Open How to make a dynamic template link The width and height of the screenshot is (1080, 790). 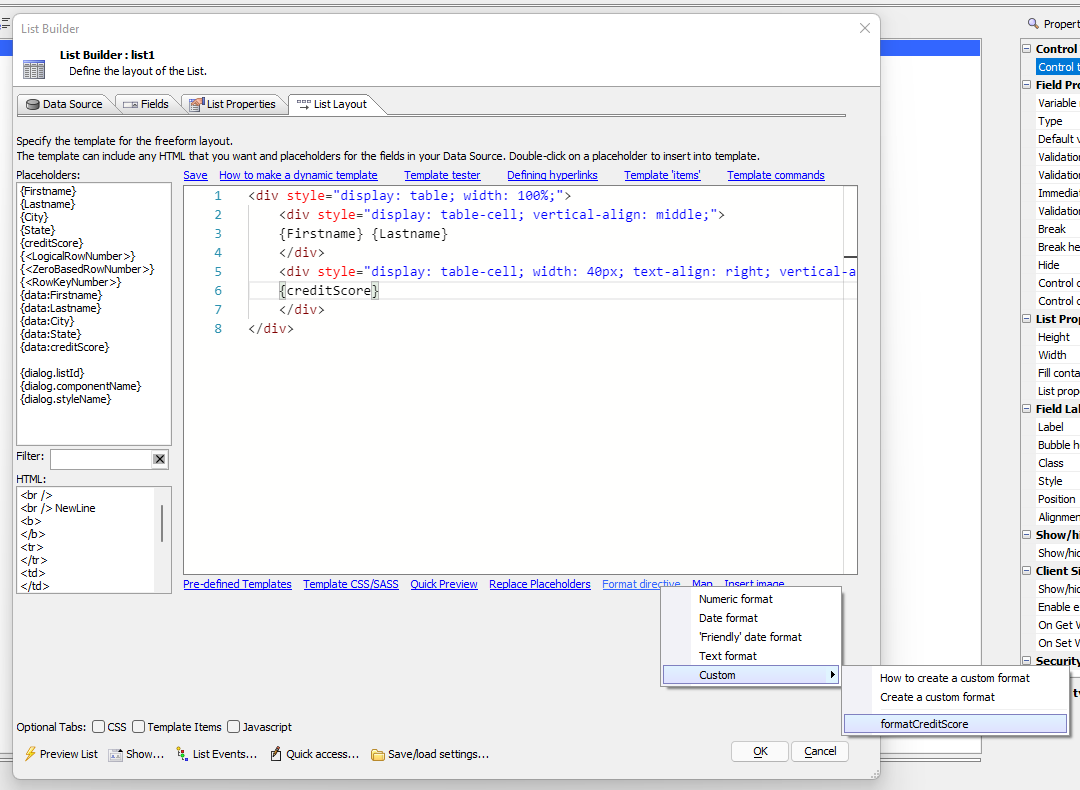pos(298,175)
